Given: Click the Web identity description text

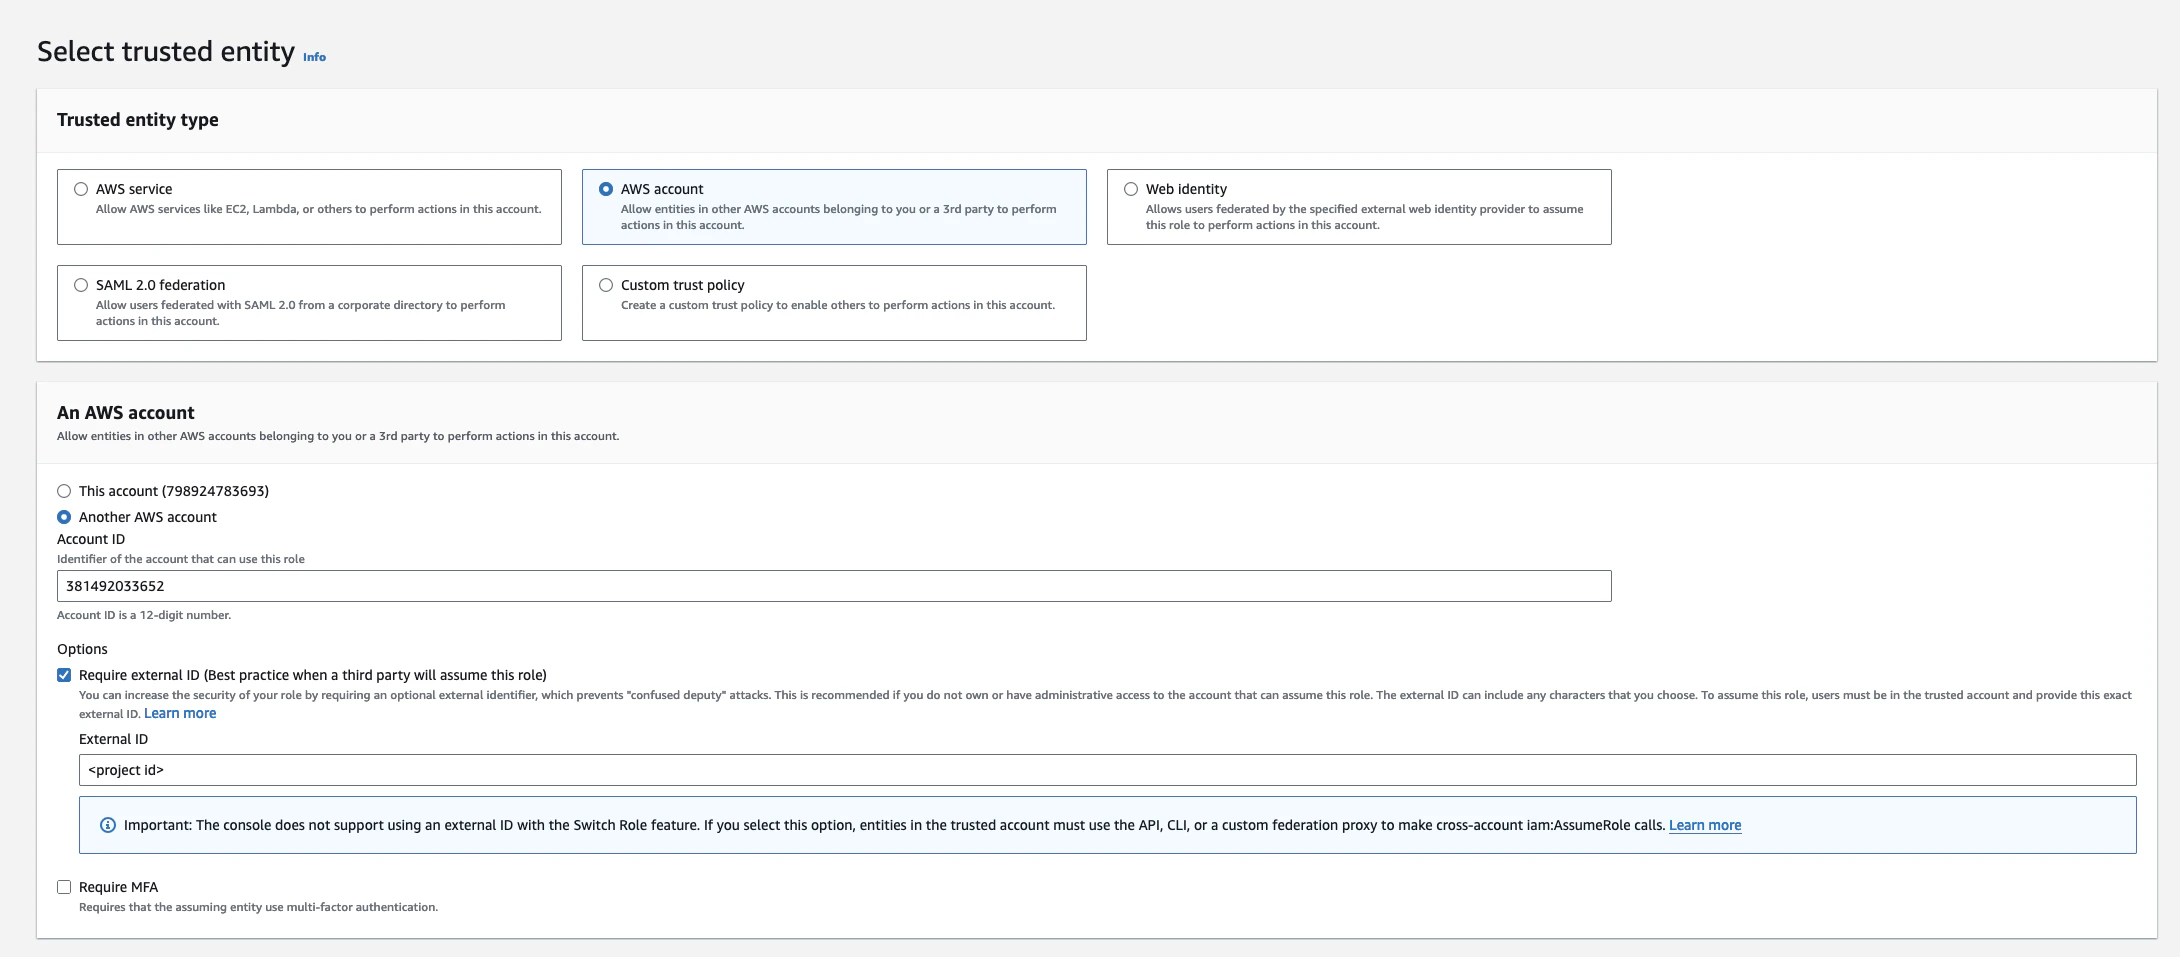Looking at the screenshot, I should click(1364, 217).
